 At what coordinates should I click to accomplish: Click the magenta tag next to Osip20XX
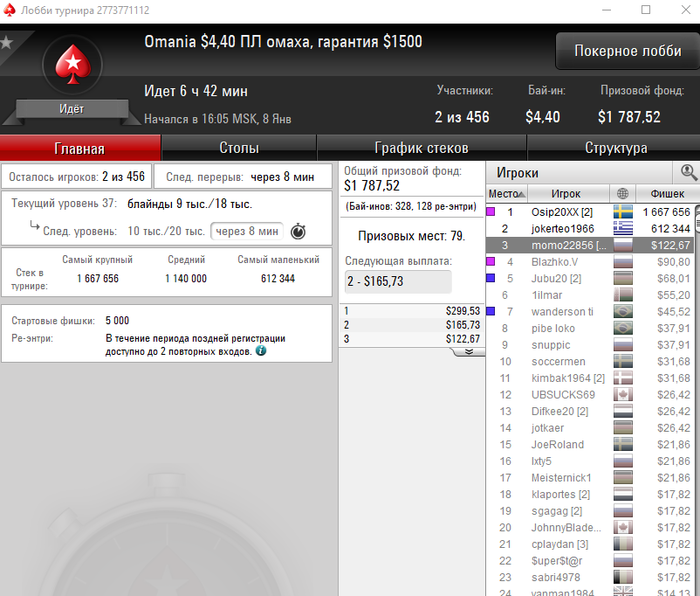491,212
